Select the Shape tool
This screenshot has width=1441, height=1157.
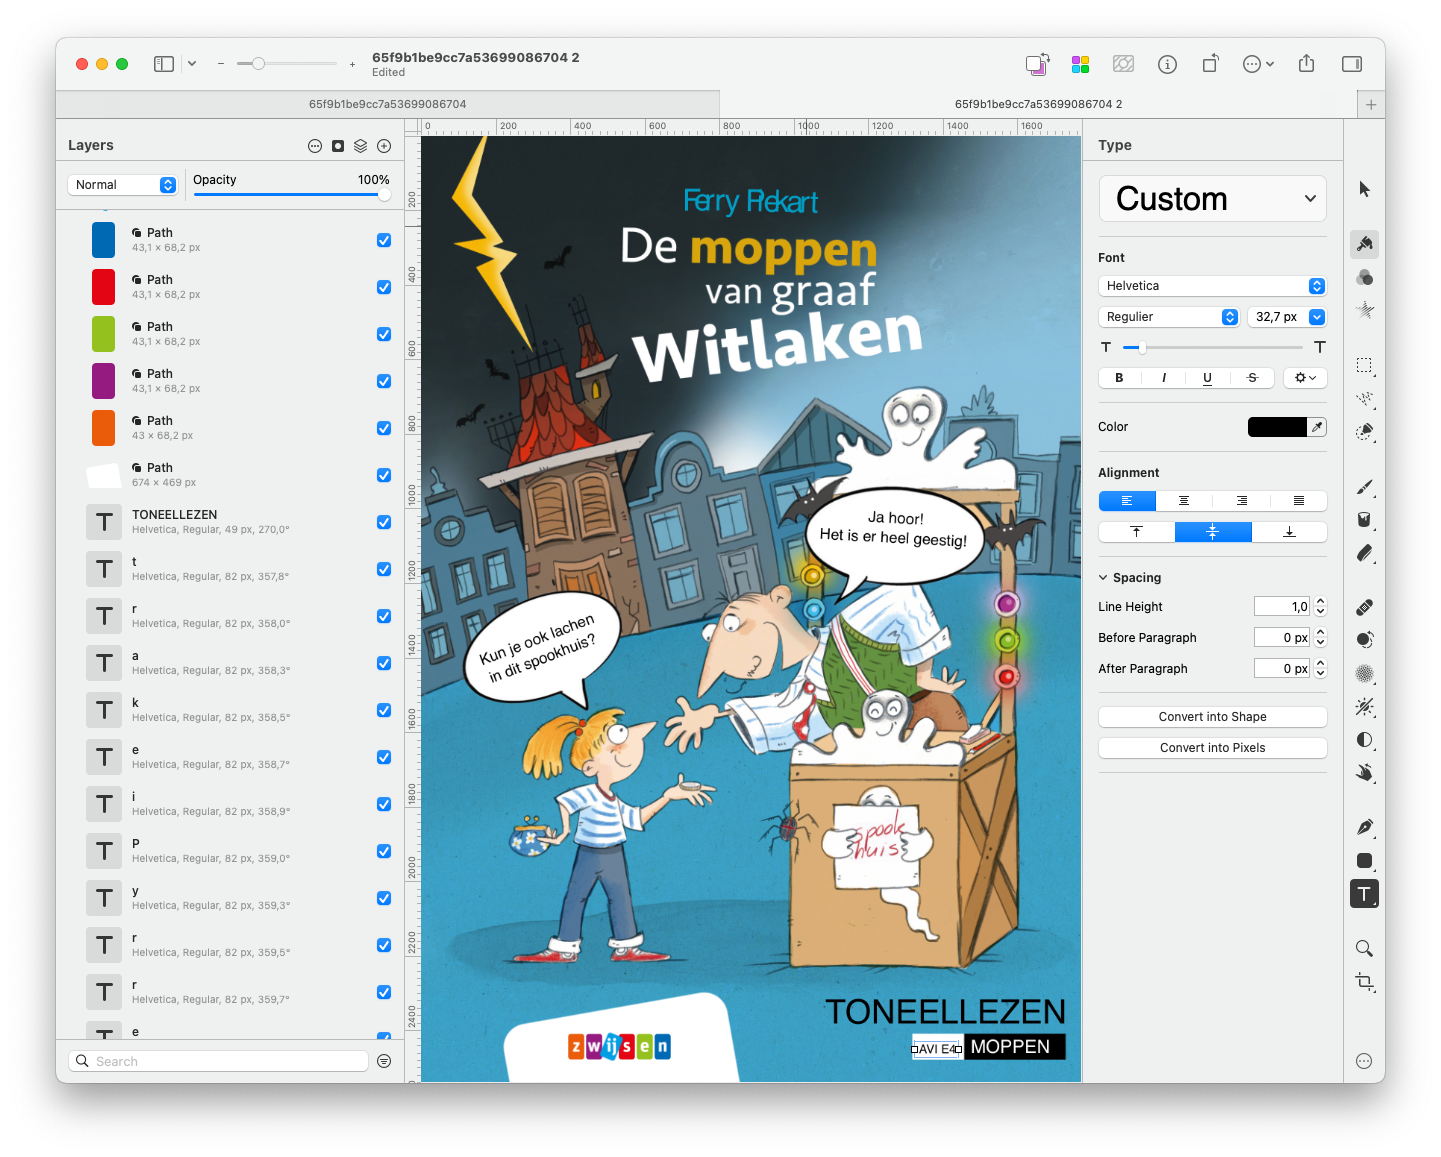point(1364,861)
